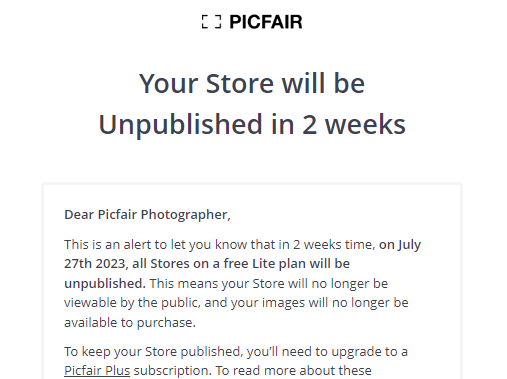Click the "To keep your Store published" sentence
Viewport: 507px width, 379px height.
point(152,352)
